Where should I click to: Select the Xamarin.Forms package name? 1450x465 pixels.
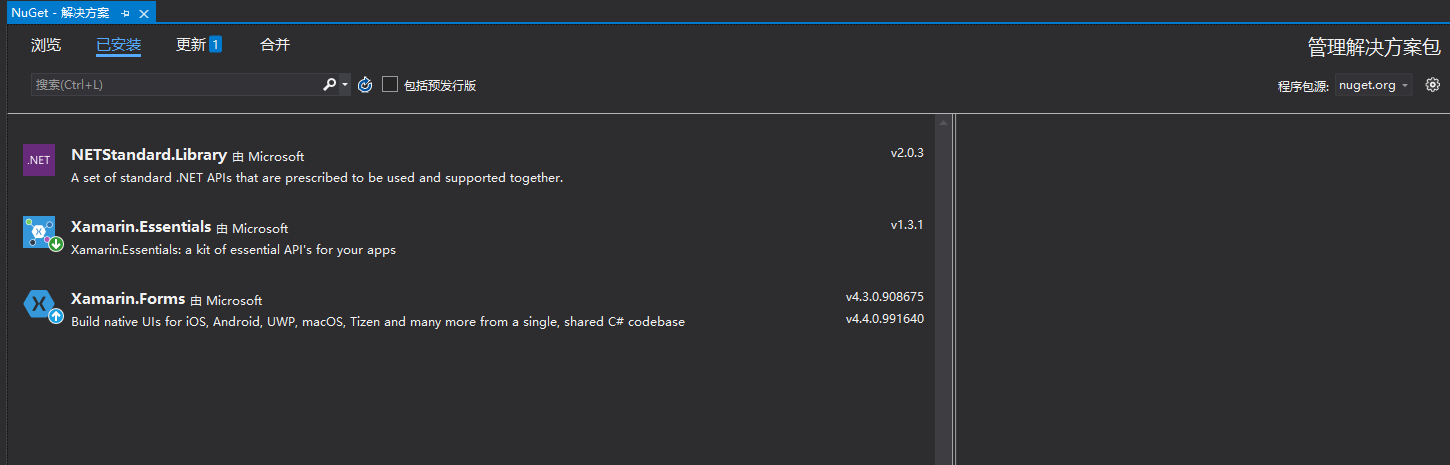pyautogui.click(x=128, y=299)
